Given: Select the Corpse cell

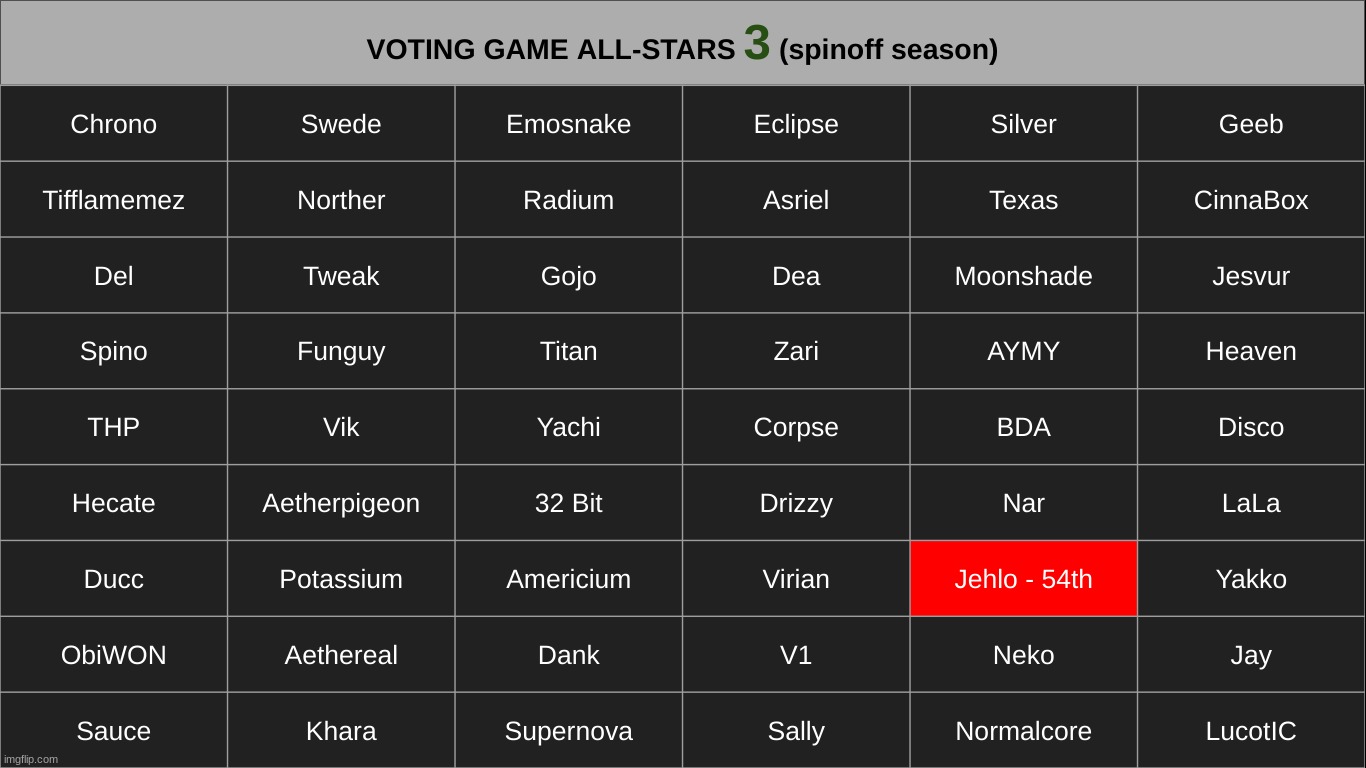Looking at the screenshot, I should coord(796,427).
